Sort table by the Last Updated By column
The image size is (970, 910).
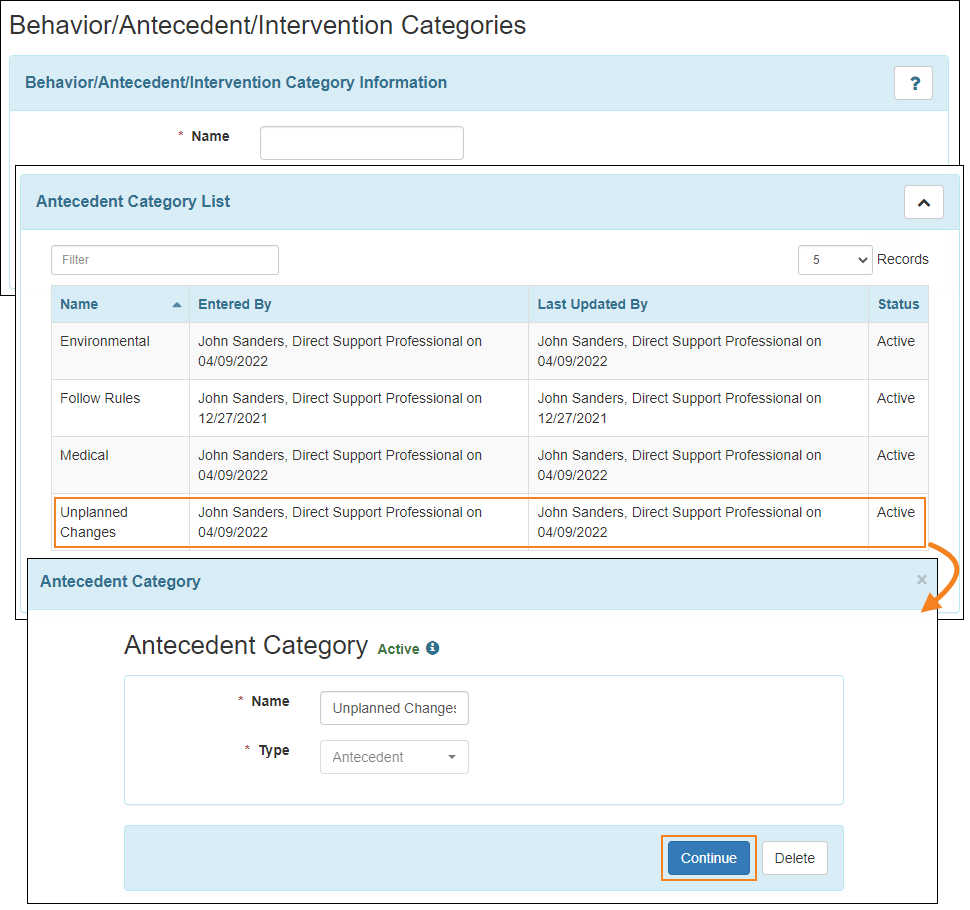tap(592, 304)
